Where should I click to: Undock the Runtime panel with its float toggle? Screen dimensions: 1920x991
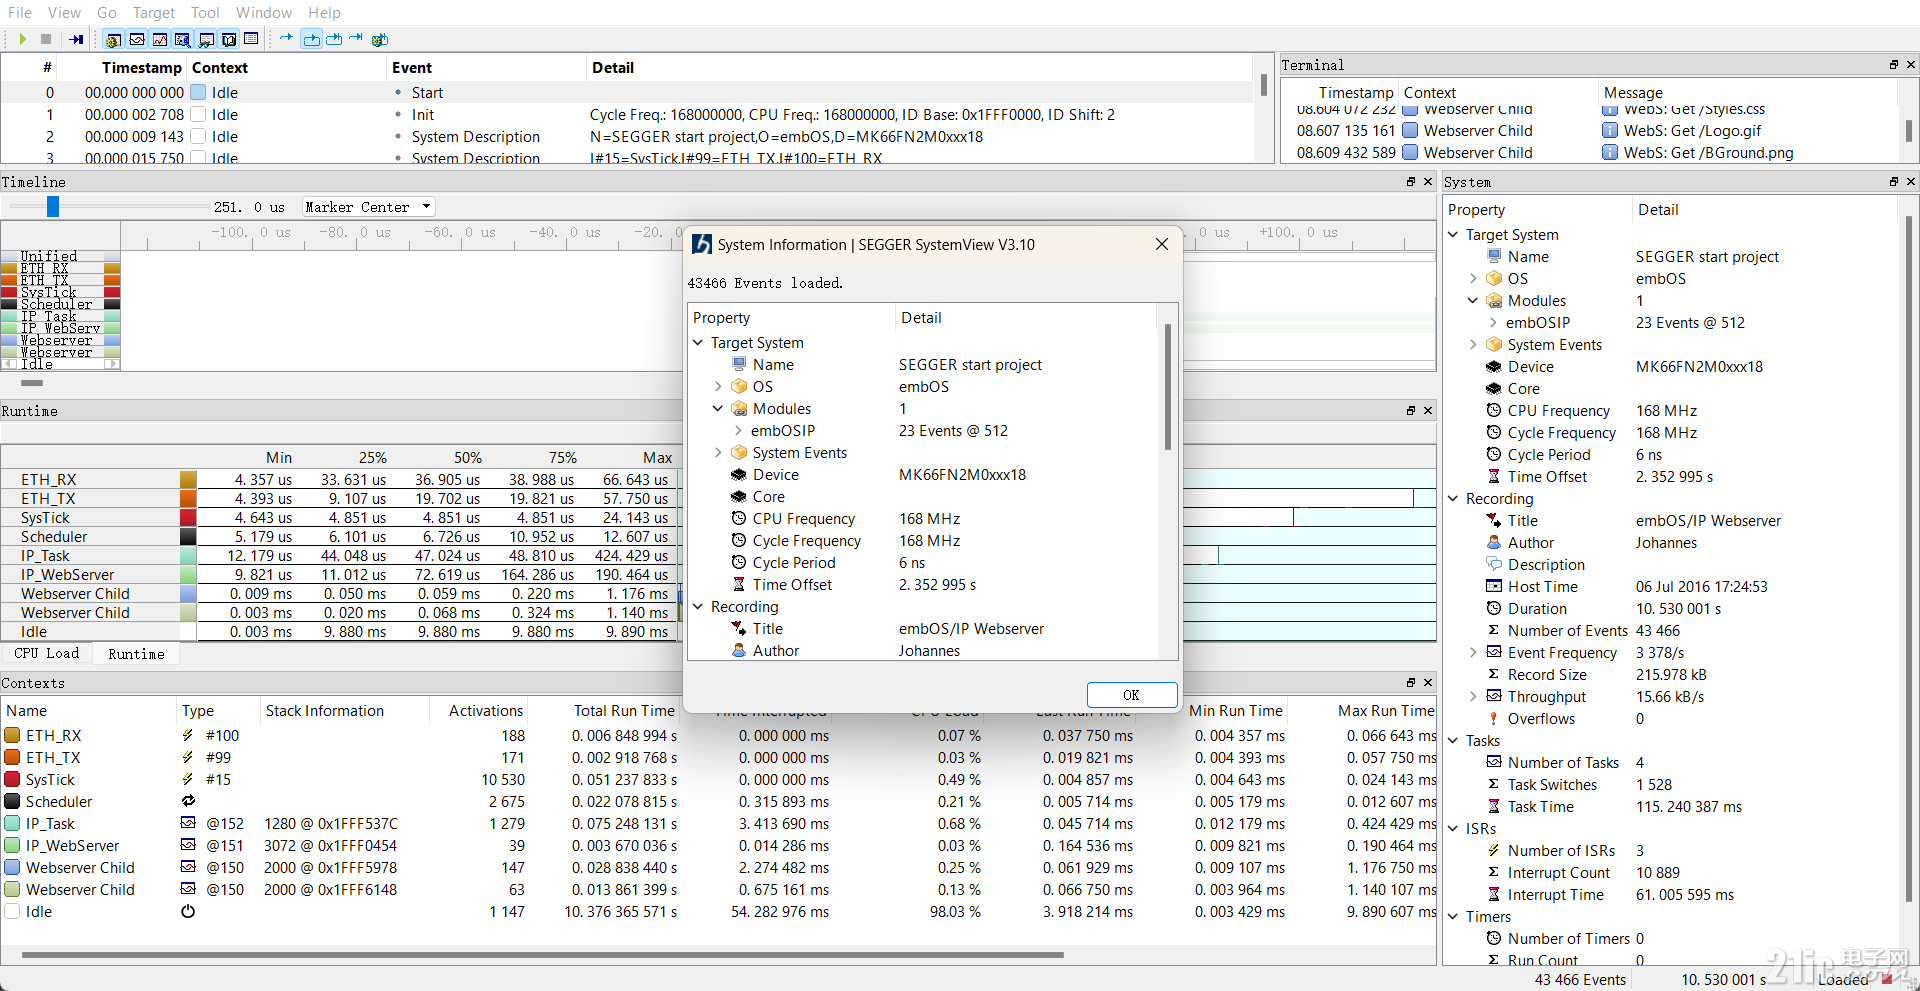coord(1410,410)
